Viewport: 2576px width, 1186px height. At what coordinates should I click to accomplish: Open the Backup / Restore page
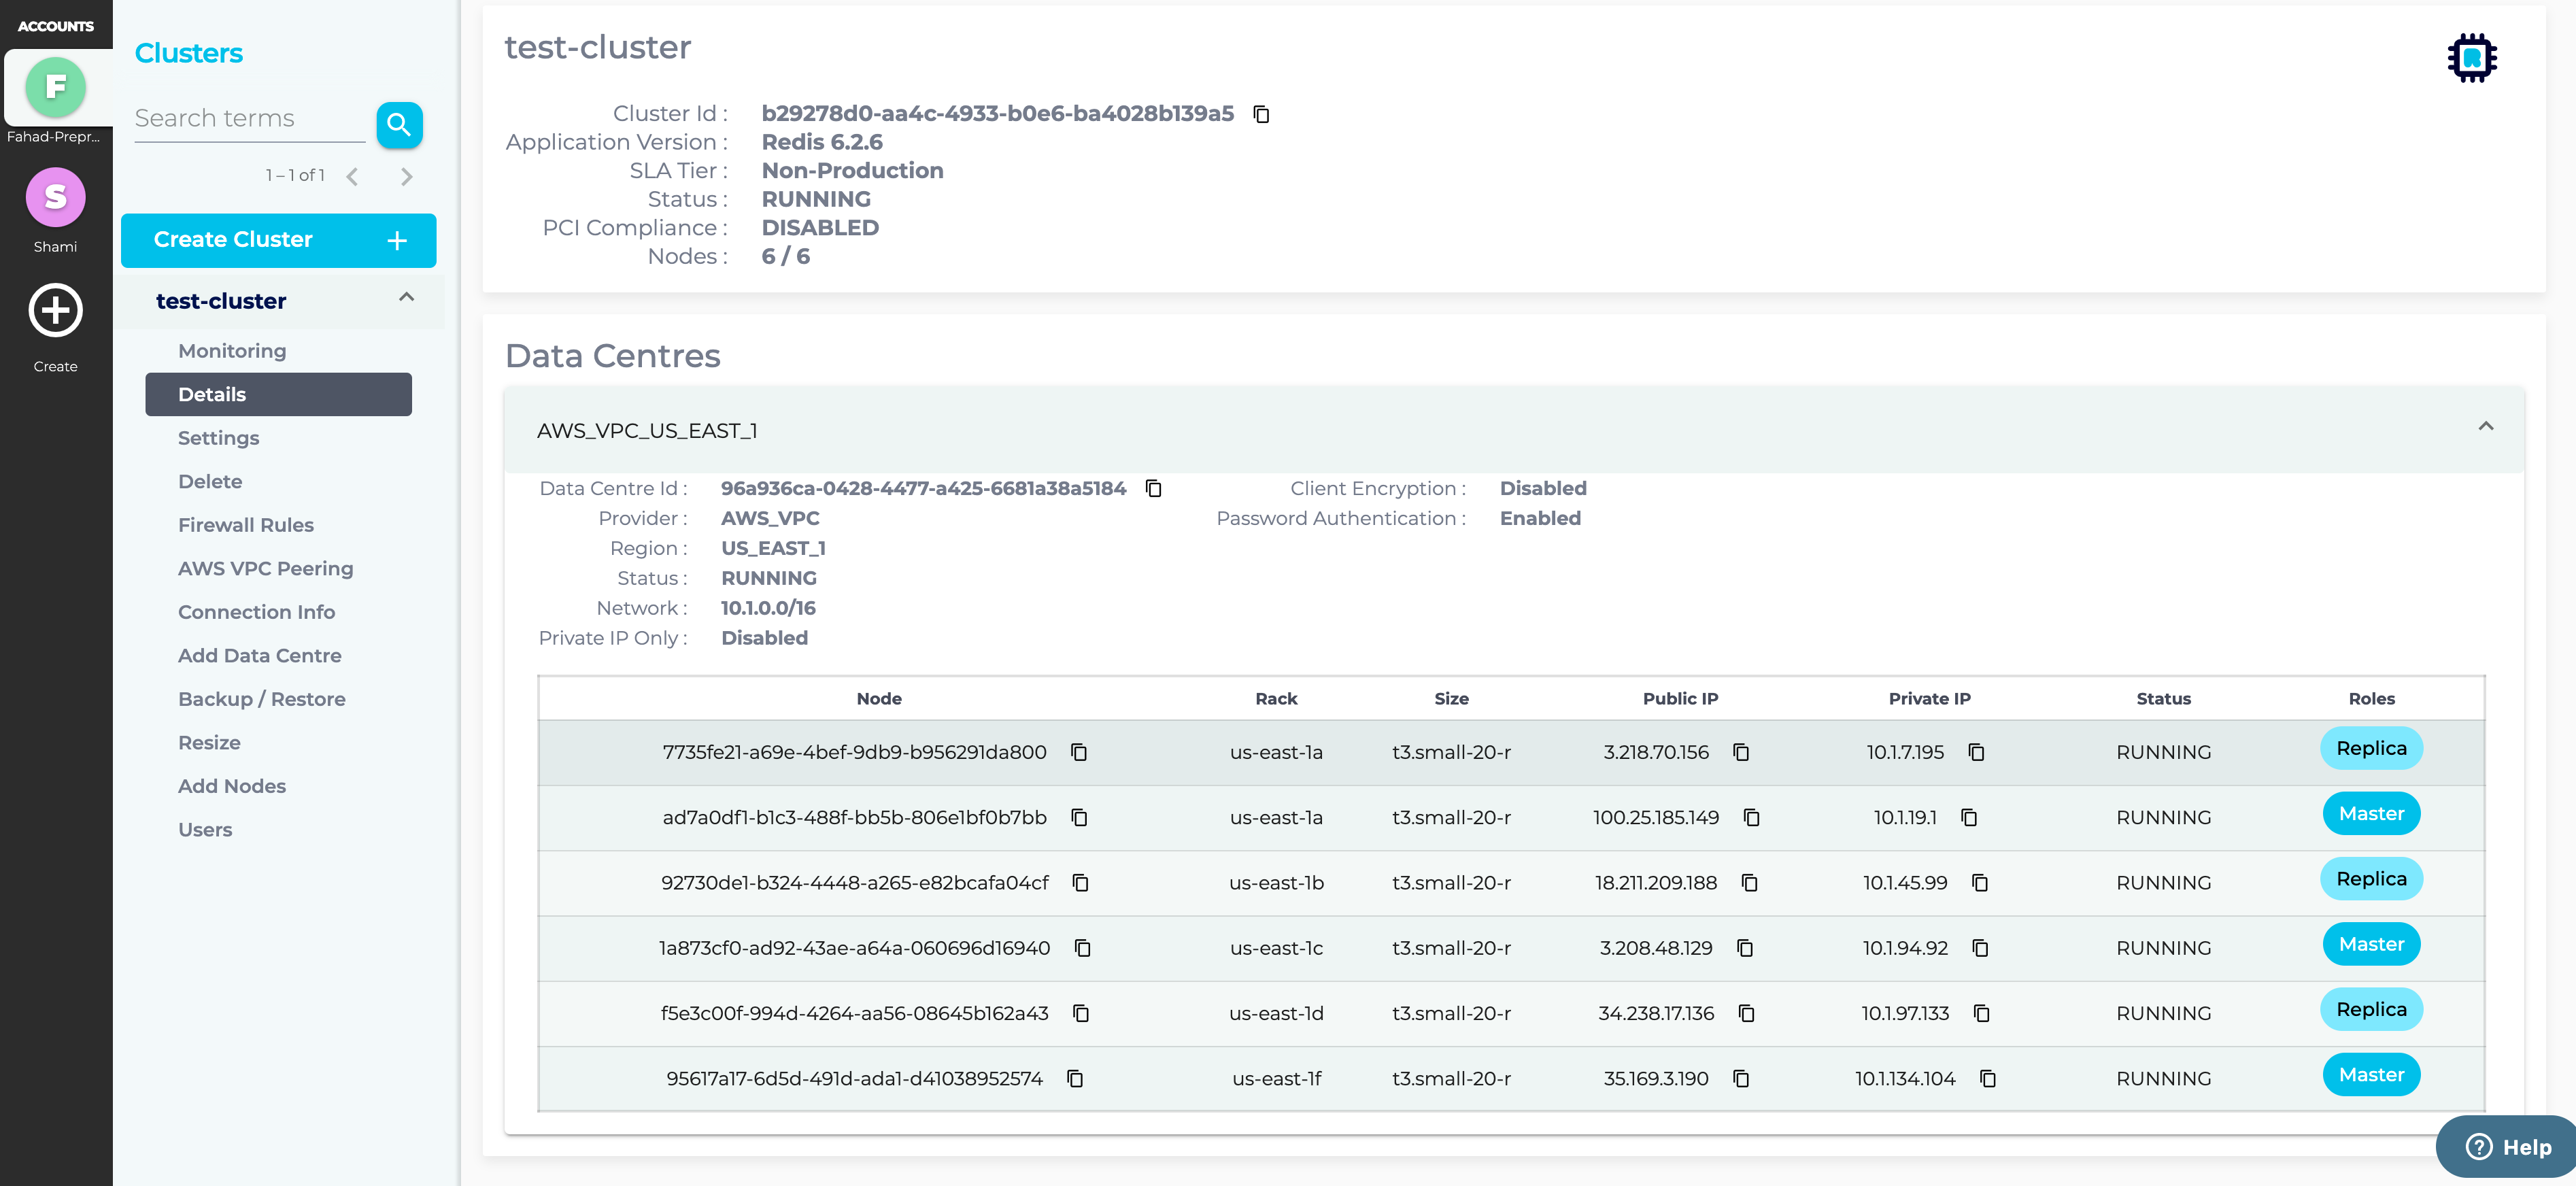(x=261, y=699)
